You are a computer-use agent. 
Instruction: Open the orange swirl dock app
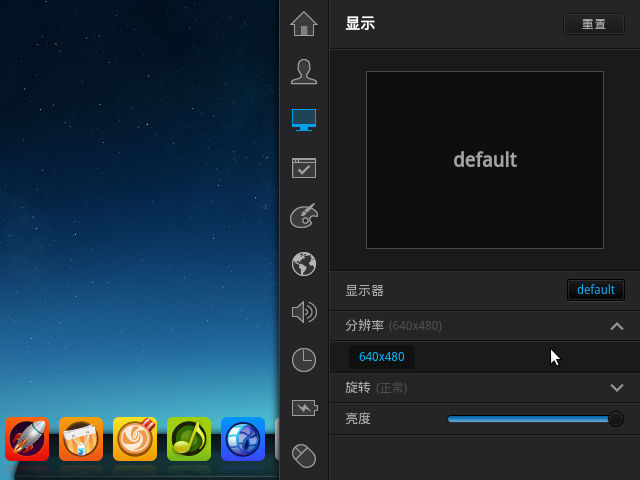[135, 439]
